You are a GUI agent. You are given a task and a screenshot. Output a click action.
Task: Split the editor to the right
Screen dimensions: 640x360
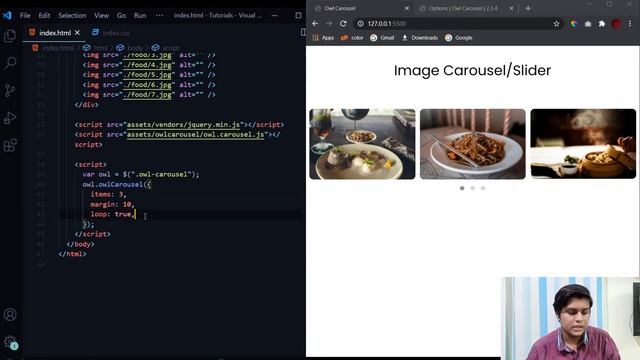[303, 32]
